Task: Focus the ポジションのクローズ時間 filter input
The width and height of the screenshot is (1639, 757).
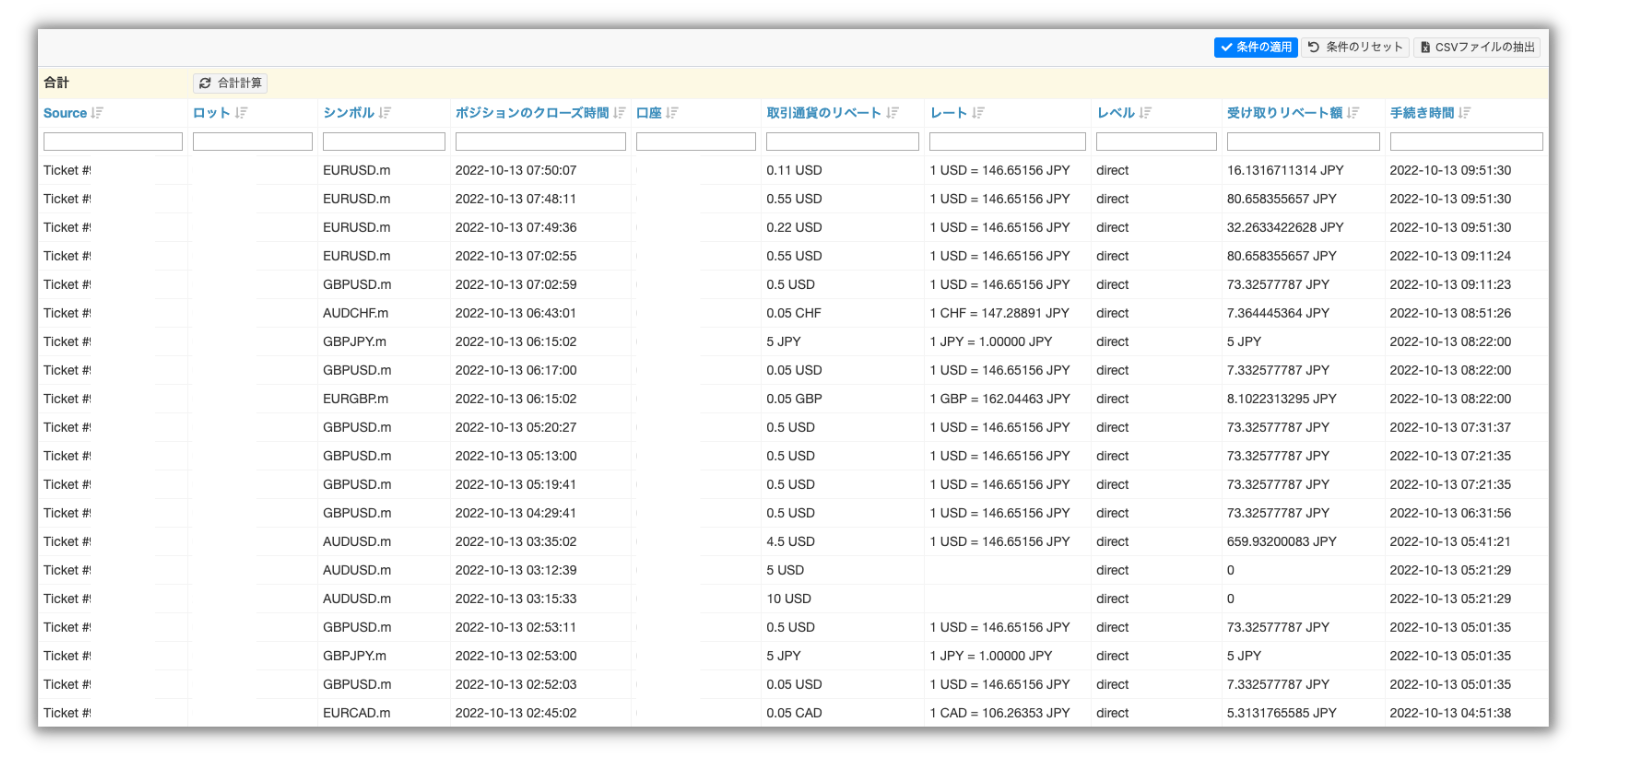Action: [x=541, y=142]
